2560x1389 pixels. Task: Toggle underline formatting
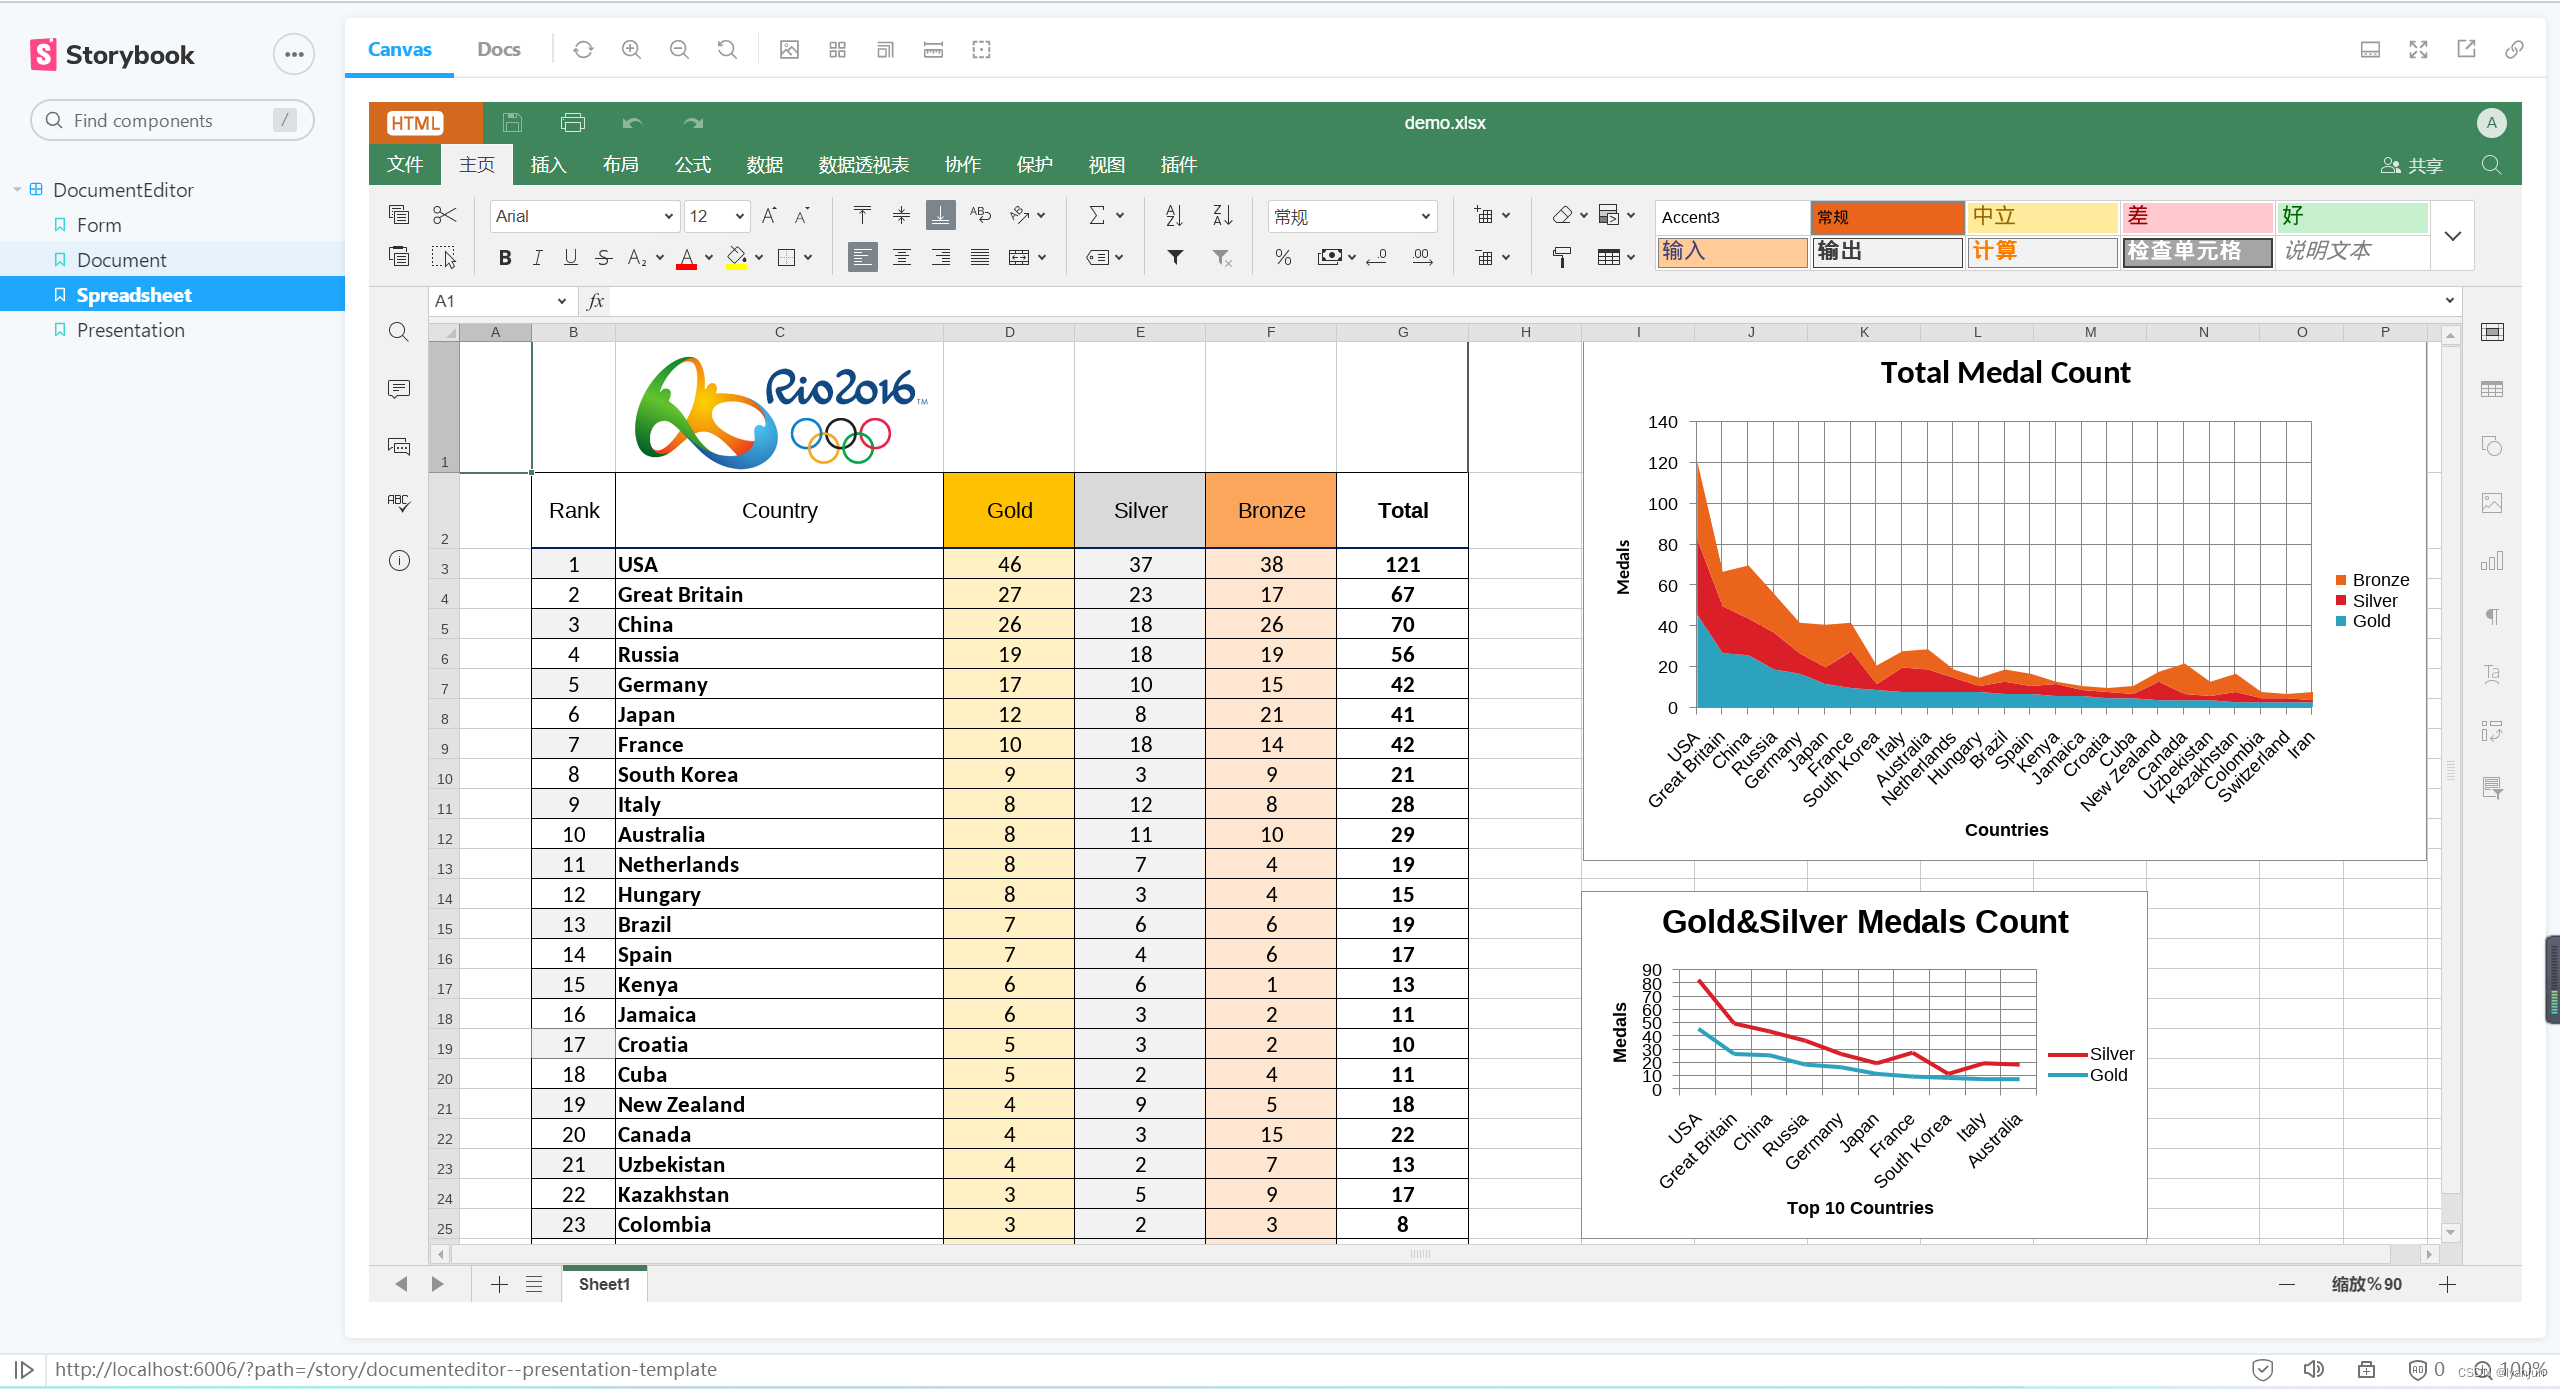click(x=570, y=258)
